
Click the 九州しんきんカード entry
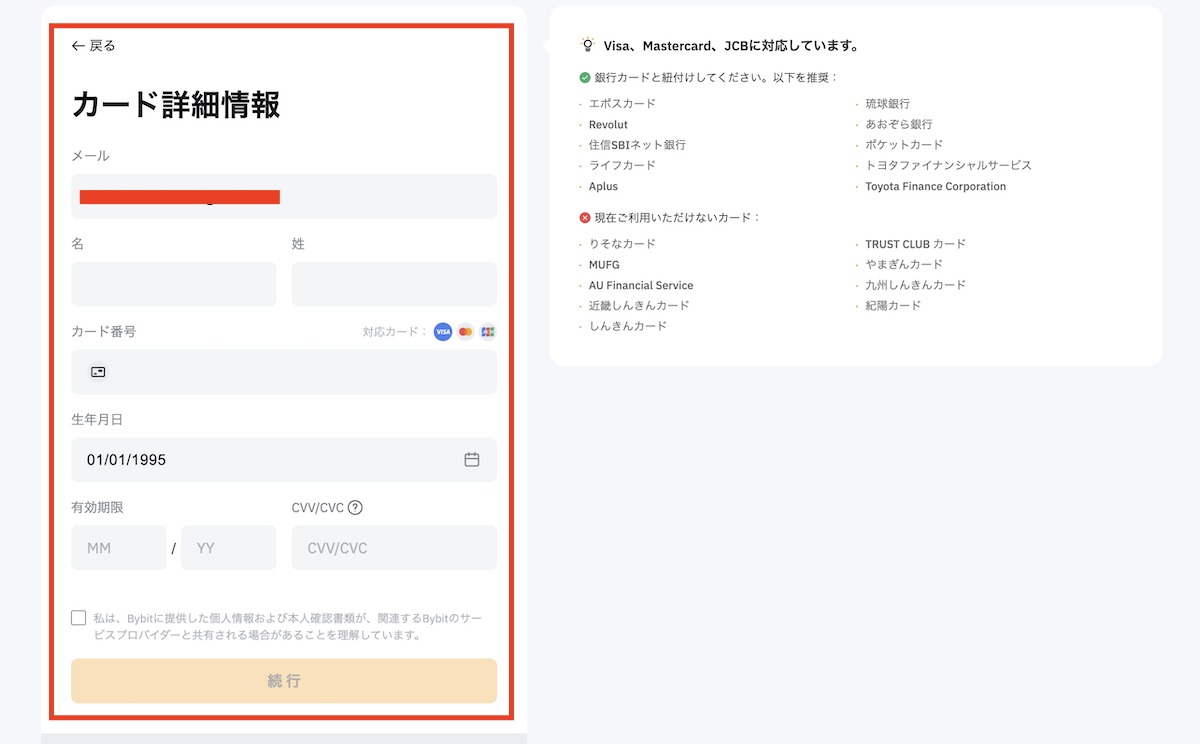click(x=916, y=285)
